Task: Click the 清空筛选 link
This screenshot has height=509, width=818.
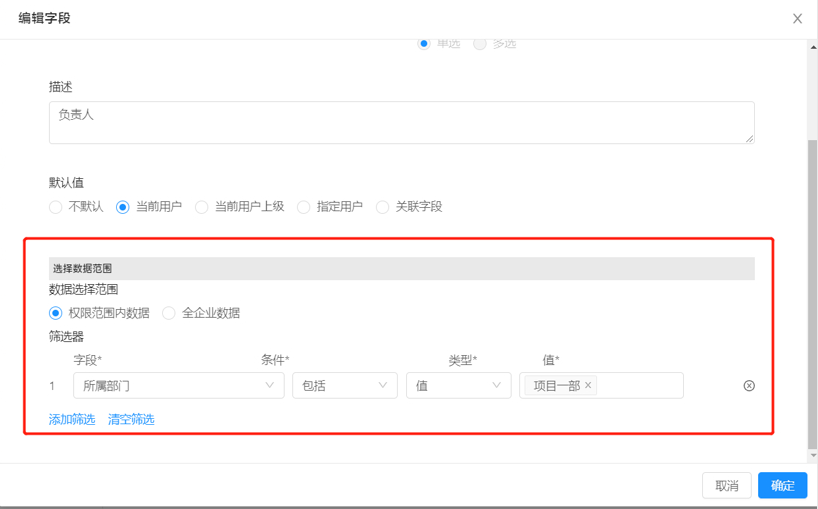Action: click(131, 420)
